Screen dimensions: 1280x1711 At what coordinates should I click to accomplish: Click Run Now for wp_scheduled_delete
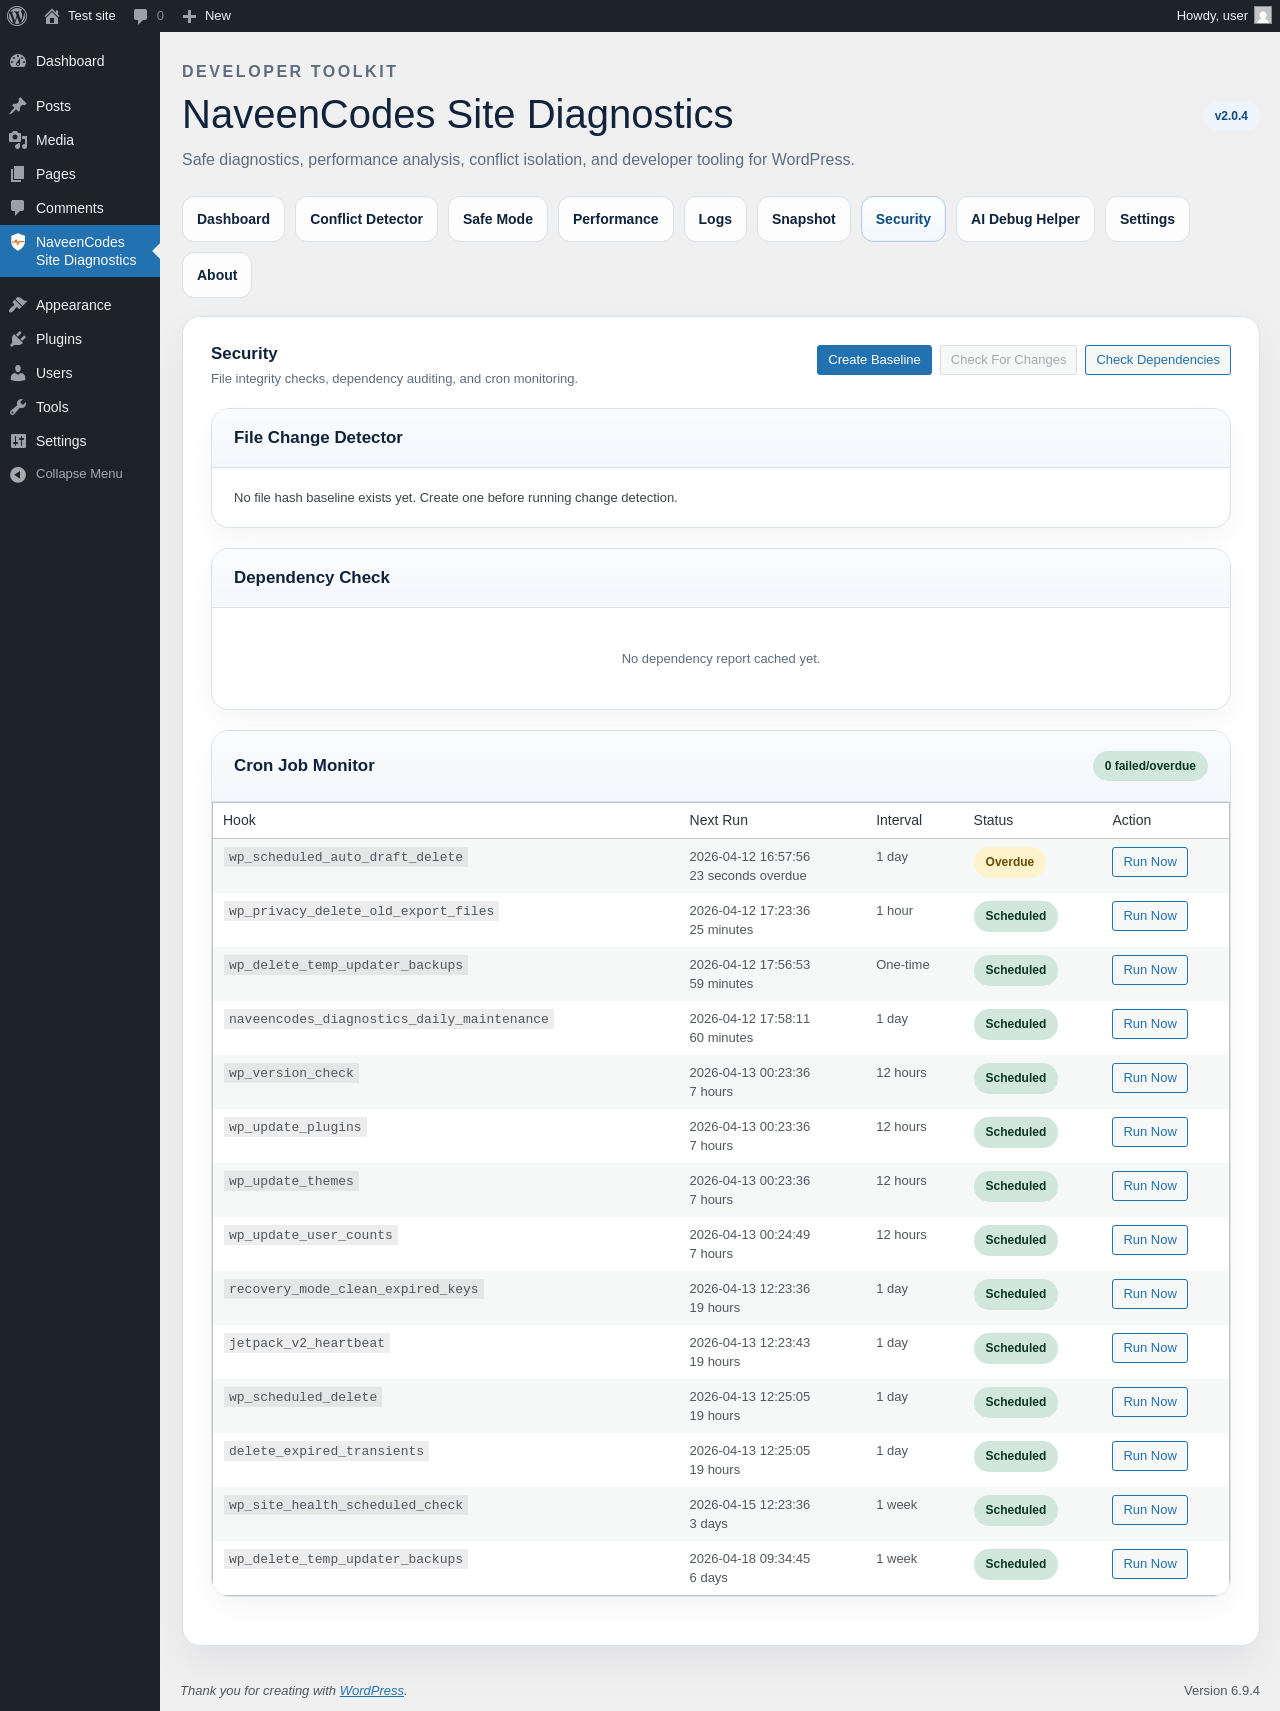1150,1402
